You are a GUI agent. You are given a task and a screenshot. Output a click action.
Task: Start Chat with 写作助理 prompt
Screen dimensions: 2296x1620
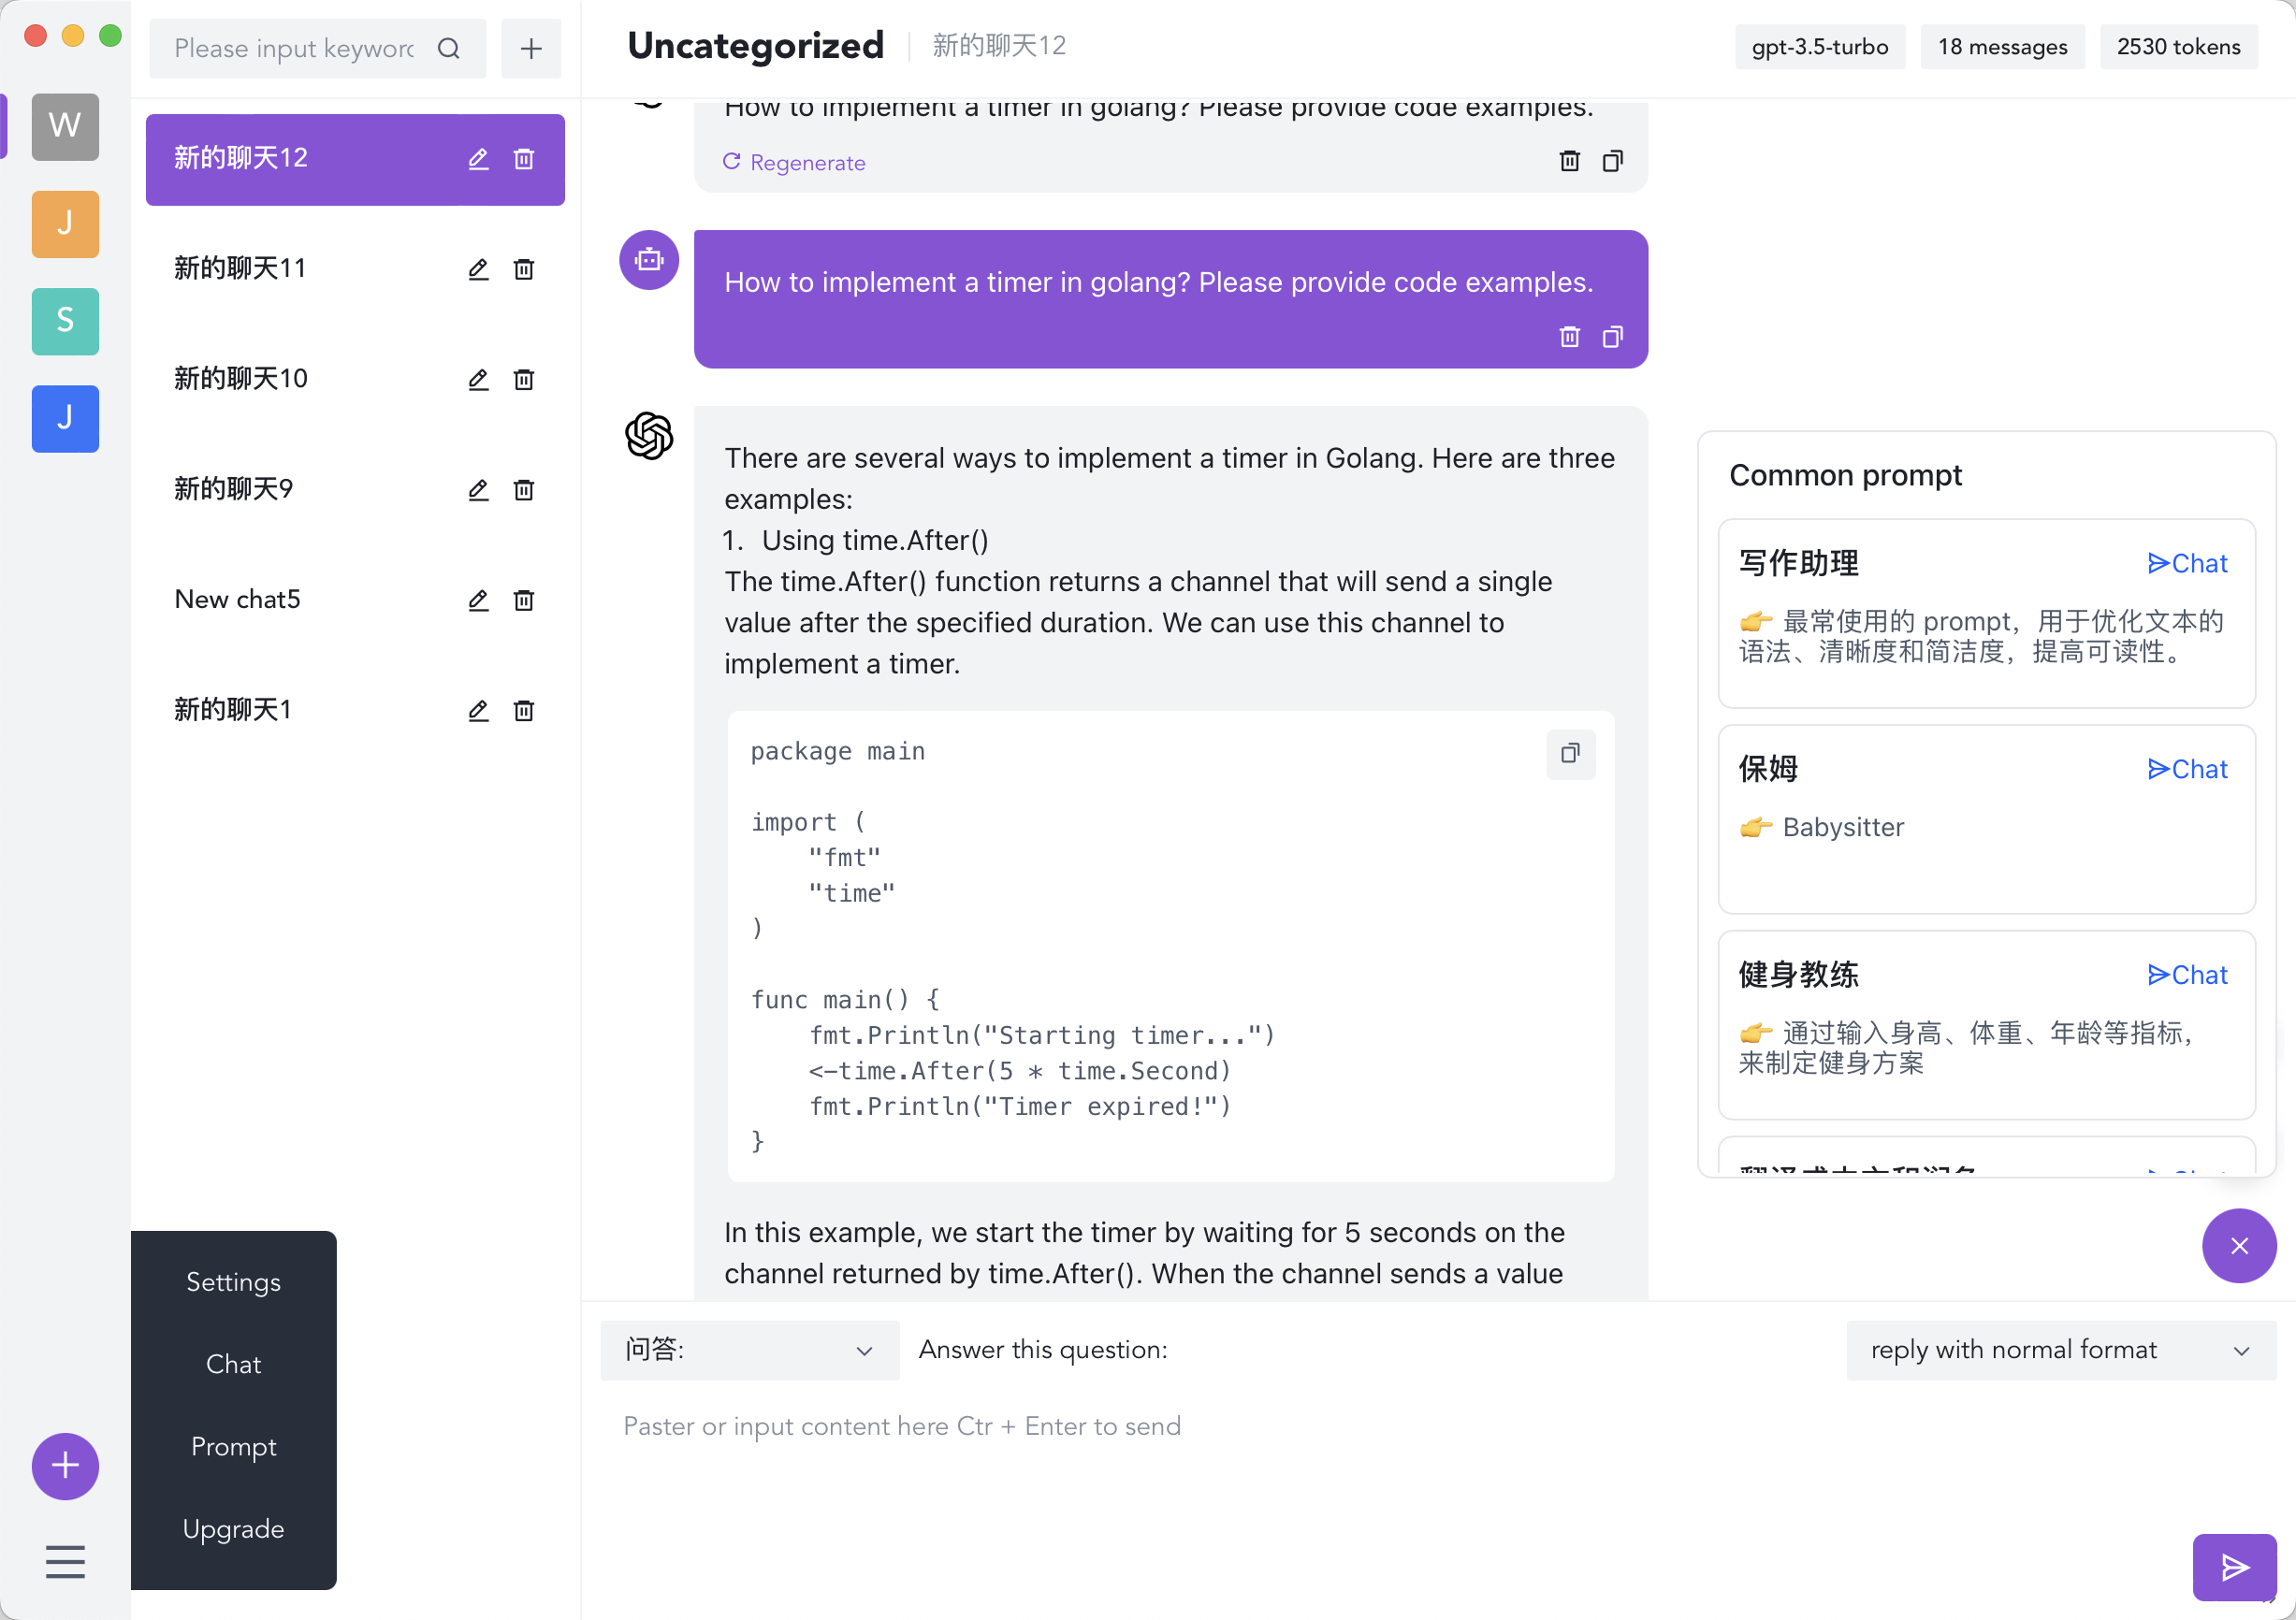click(2187, 563)
